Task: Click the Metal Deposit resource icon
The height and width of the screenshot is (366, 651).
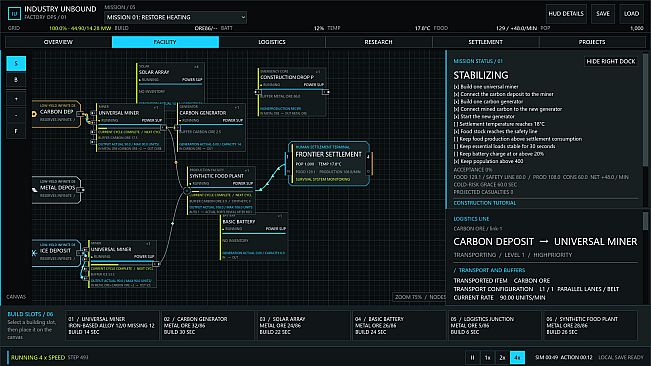Action: 34,189
